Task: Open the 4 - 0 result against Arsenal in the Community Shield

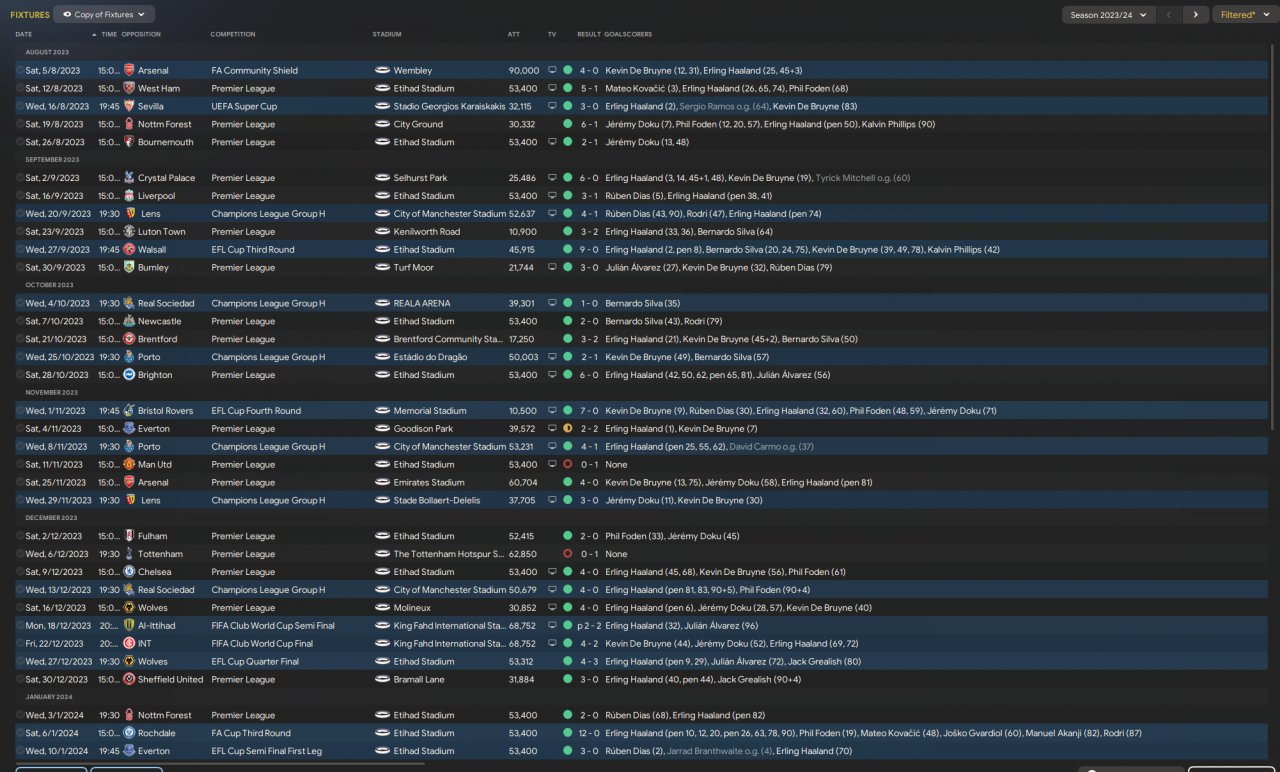Action: click(589, 71)
